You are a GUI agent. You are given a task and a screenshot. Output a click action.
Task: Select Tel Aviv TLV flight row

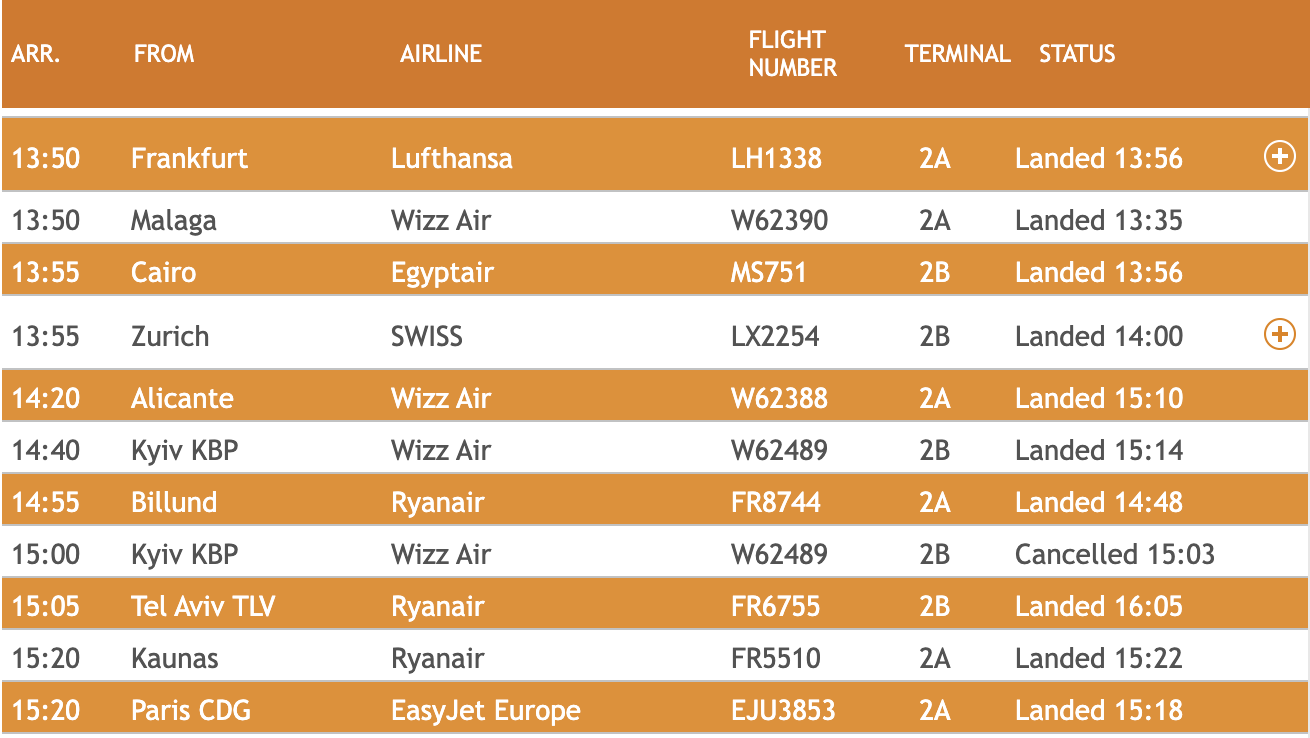coord(655,606)
